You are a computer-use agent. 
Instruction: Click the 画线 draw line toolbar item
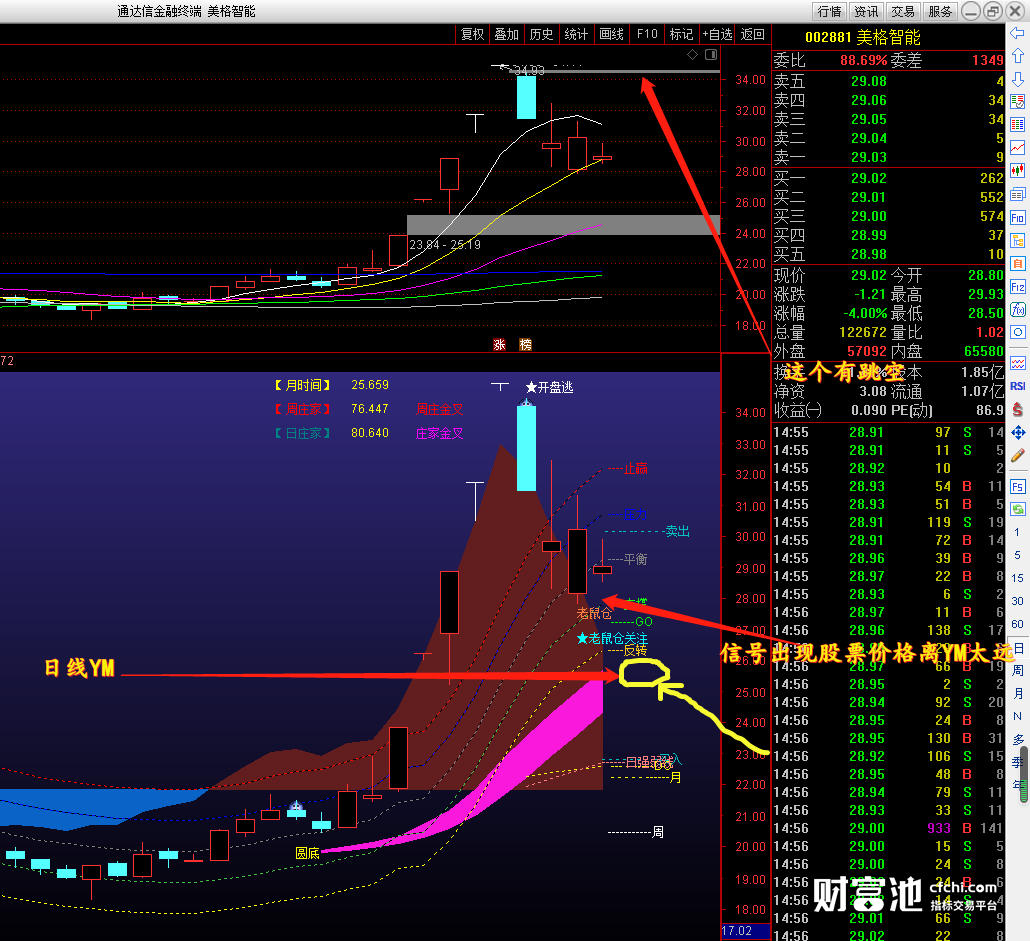pyautogui.click(x=611, y=34)
